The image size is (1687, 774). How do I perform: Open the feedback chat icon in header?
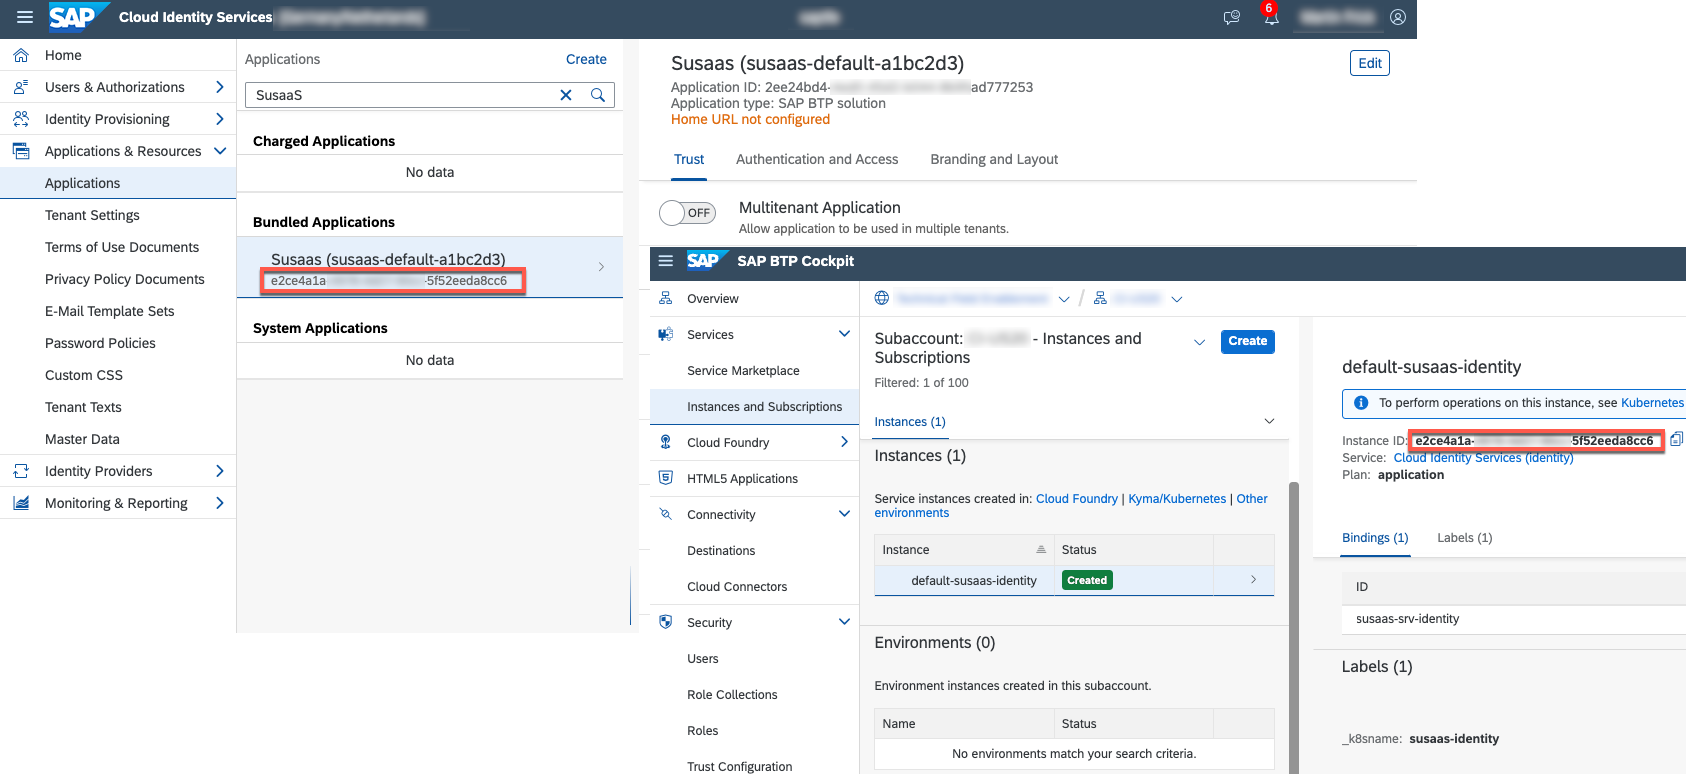[1232, 17]
